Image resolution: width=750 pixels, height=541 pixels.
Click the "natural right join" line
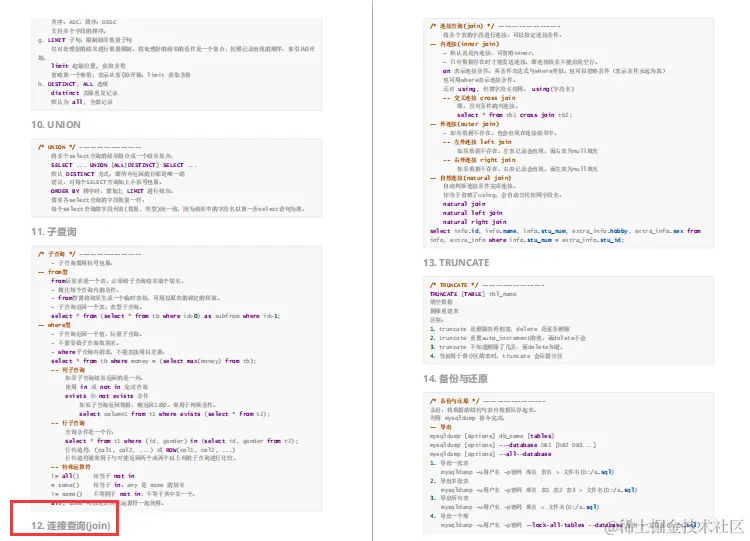pos(474,222)
